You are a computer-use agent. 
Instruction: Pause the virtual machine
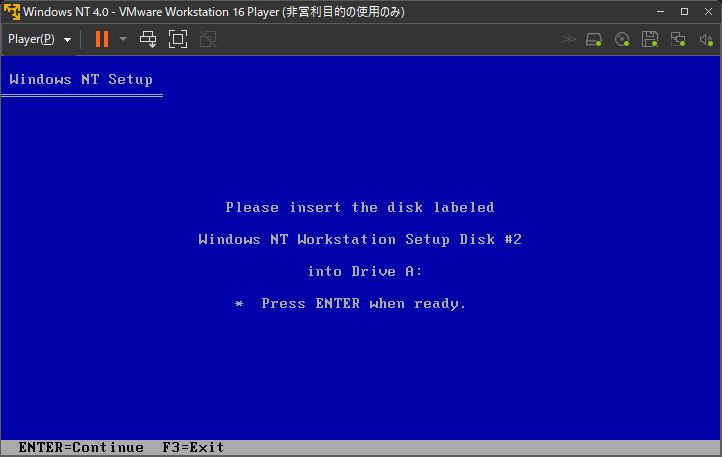[x=102, y=39]
